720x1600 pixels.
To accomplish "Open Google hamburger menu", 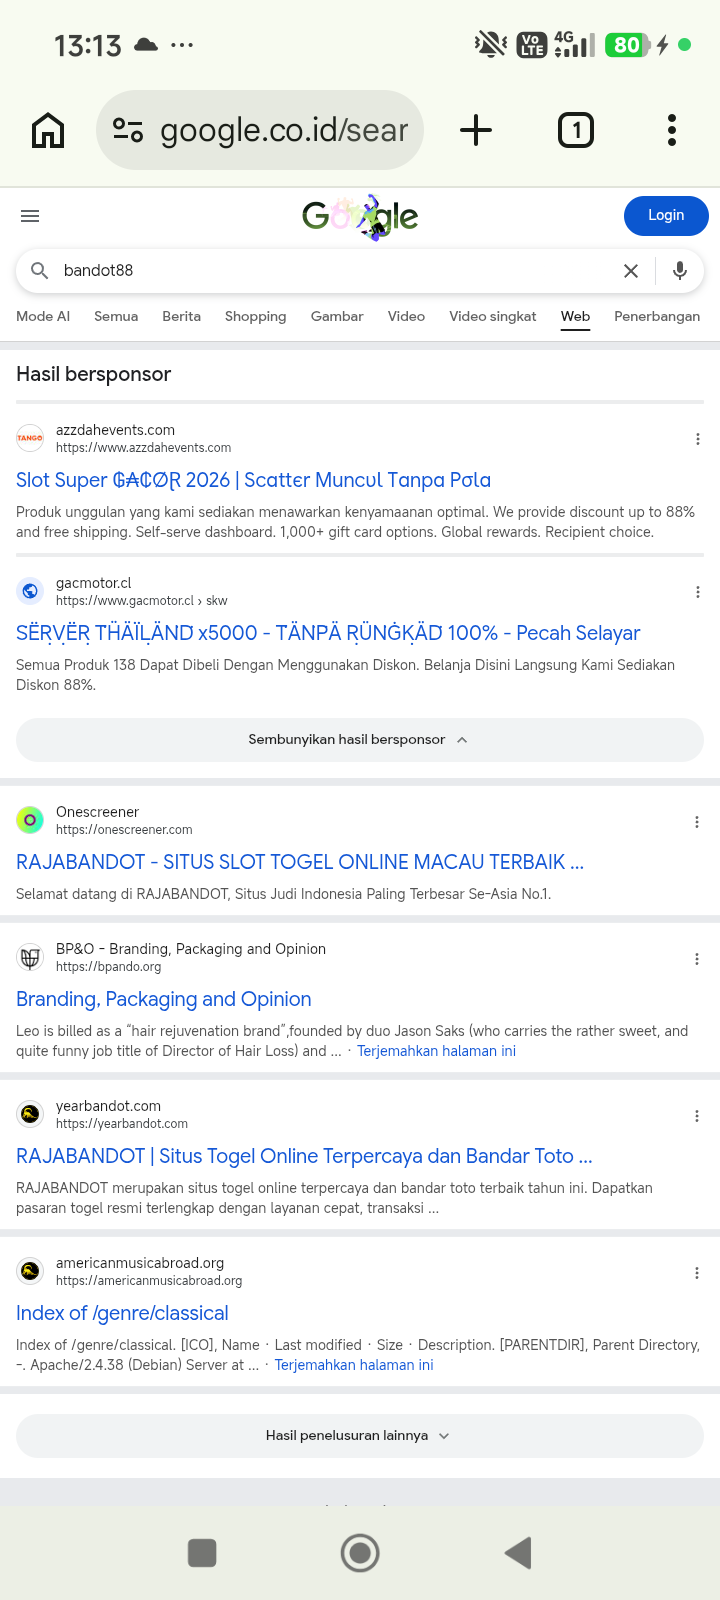I will coord(30,216).
